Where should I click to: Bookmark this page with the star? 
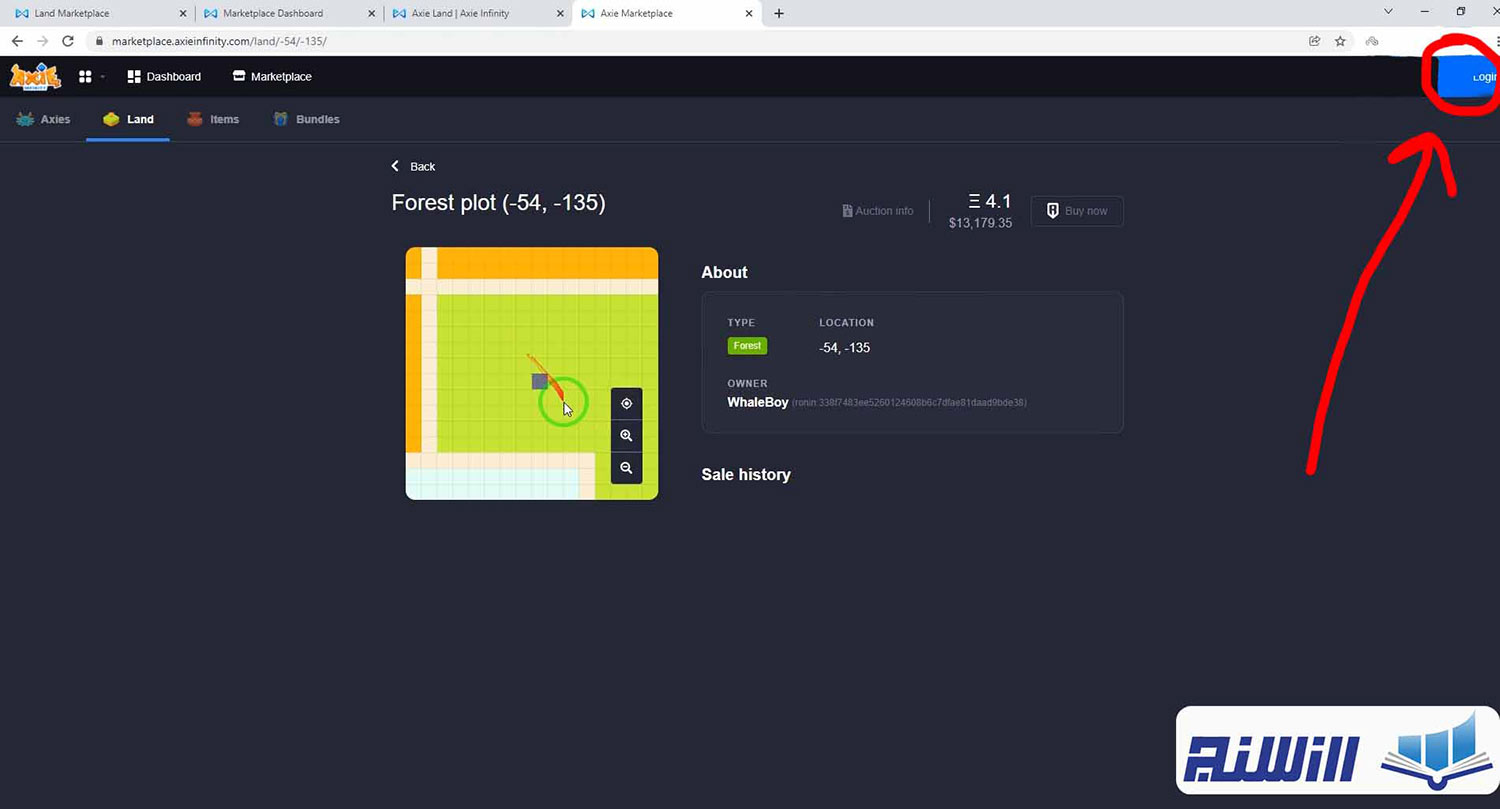pos(1340,41)
